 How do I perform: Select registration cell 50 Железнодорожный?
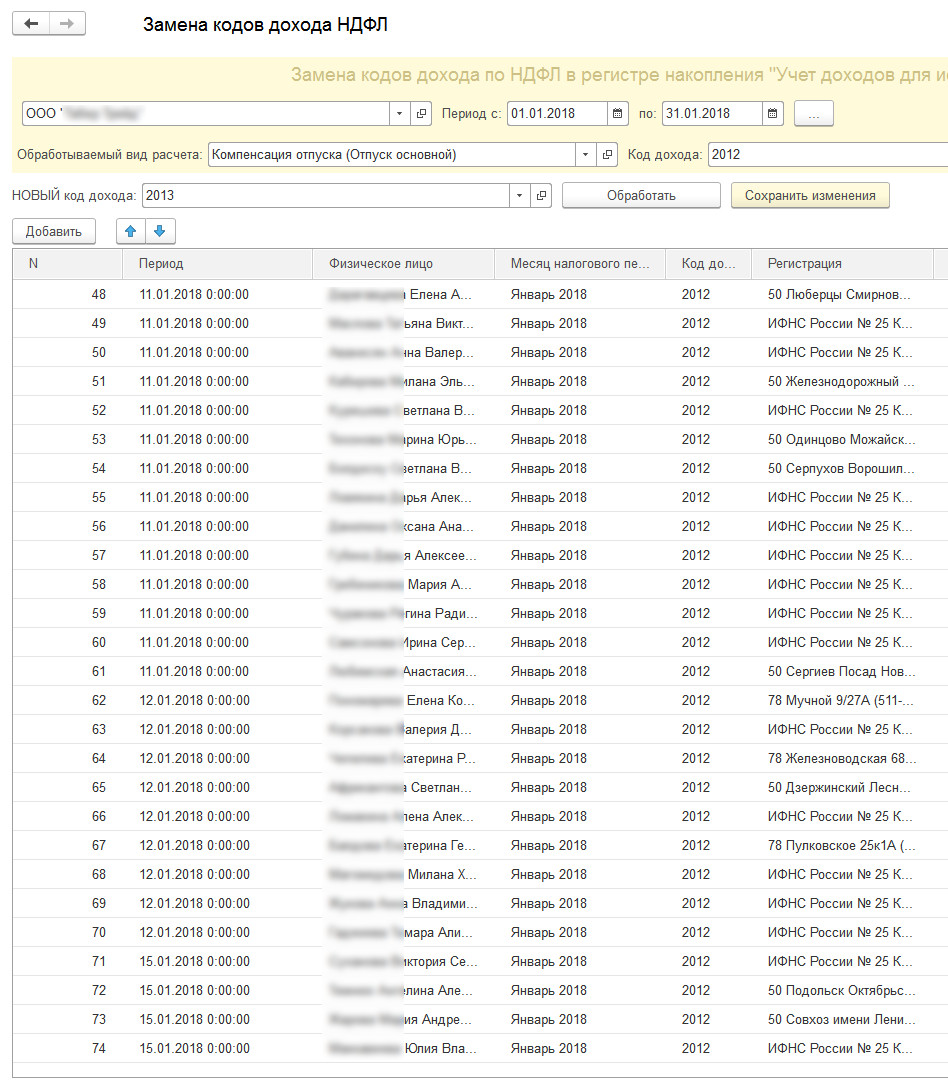pyautogui.click(x=841, y=382)
